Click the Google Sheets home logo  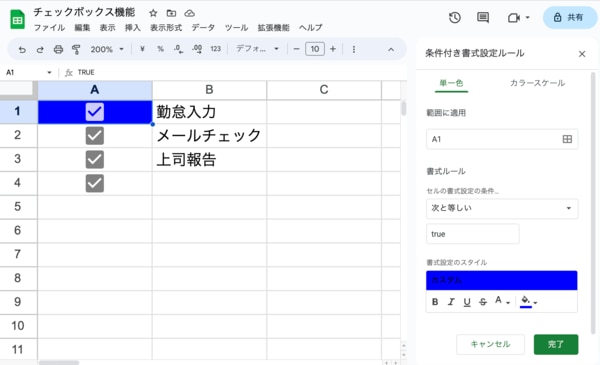pos(17,20)
